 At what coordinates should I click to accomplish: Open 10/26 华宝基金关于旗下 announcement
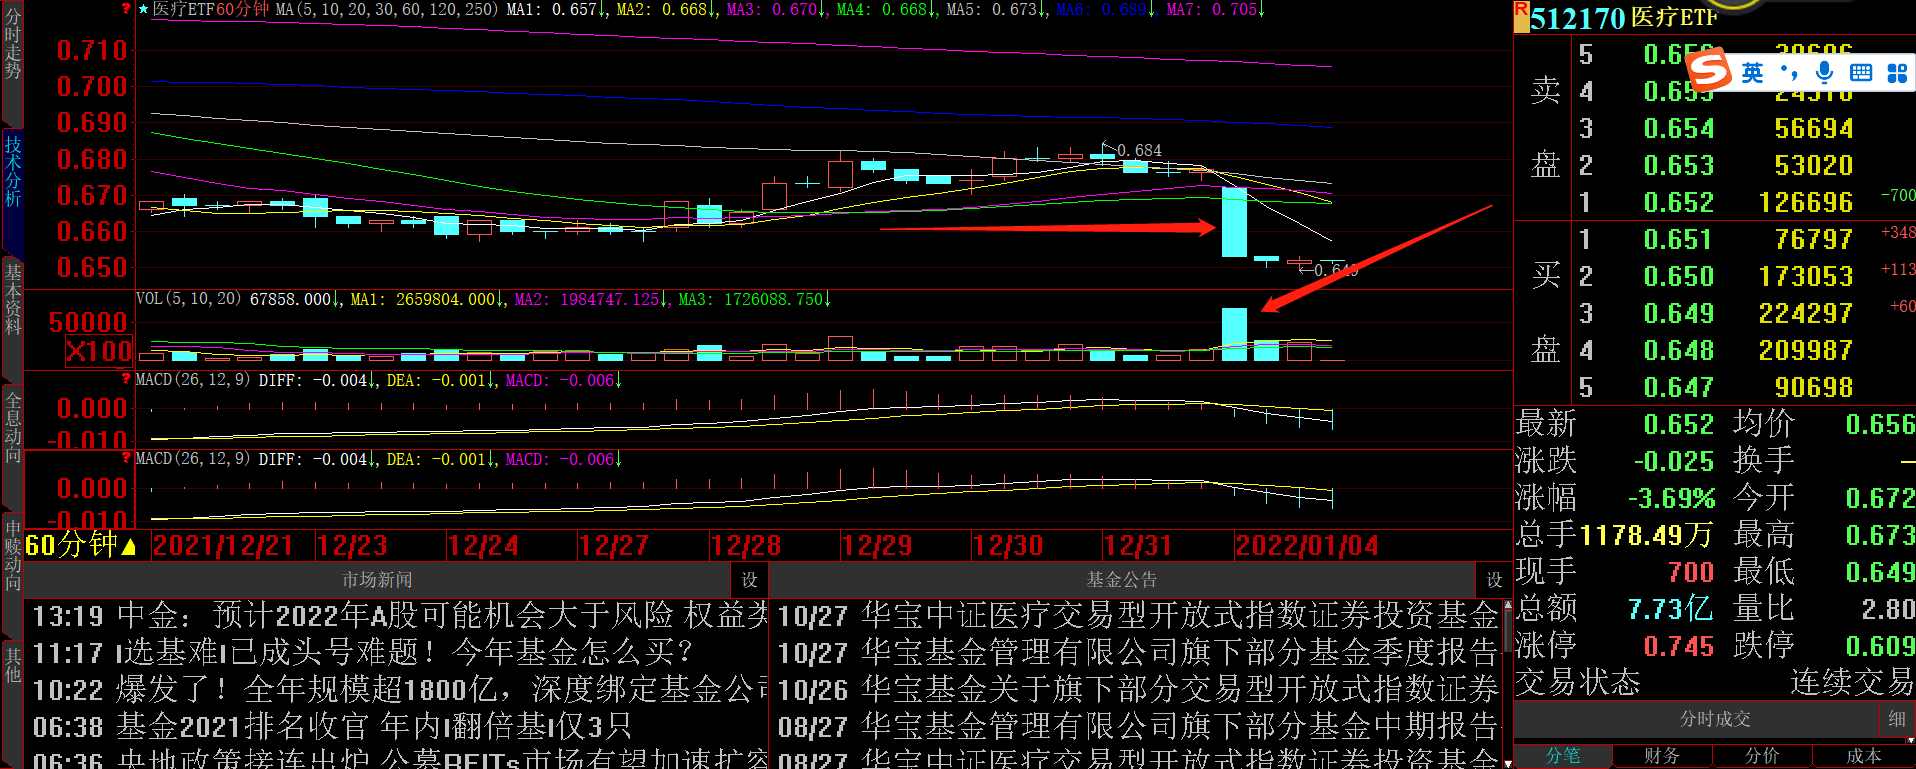[1138, 690]
